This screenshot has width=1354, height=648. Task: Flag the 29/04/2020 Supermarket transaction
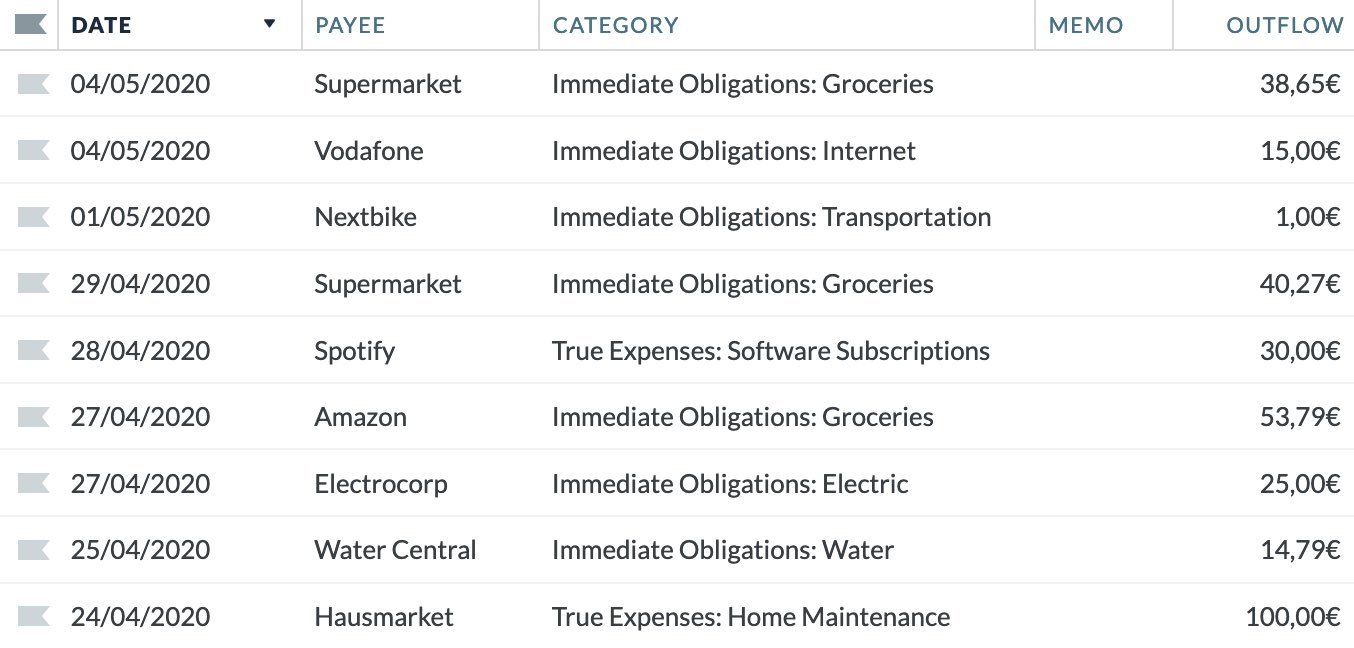coord(33,284)
